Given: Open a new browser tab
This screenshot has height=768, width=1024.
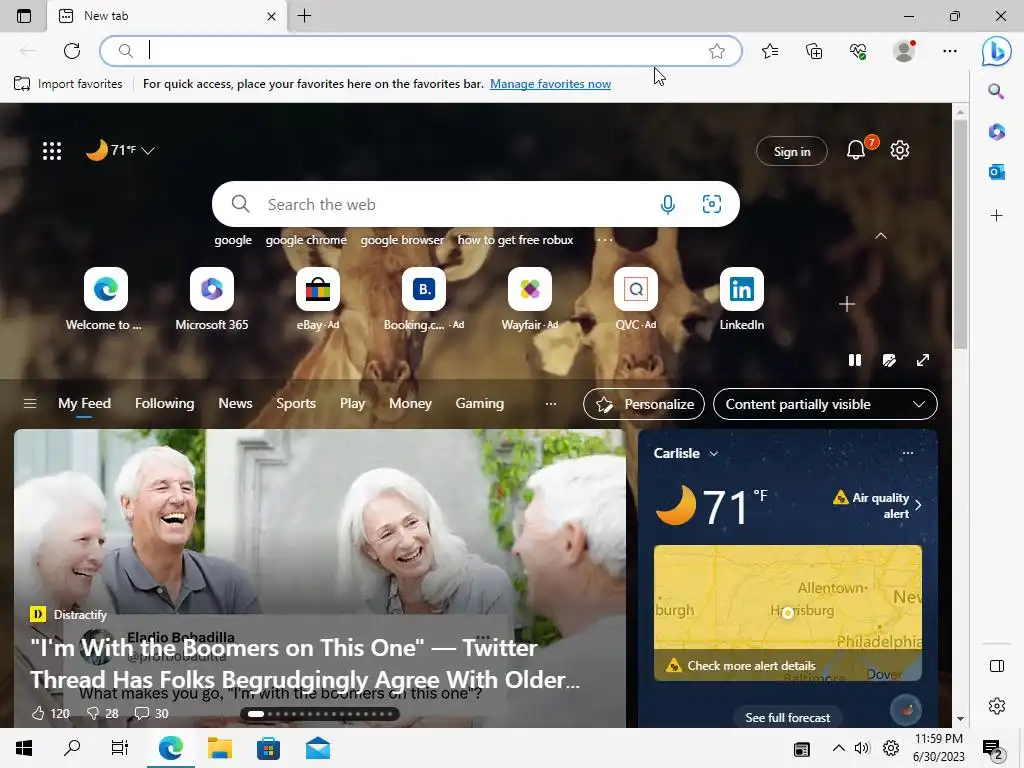Looking at the screenshot, I should 304,16.
